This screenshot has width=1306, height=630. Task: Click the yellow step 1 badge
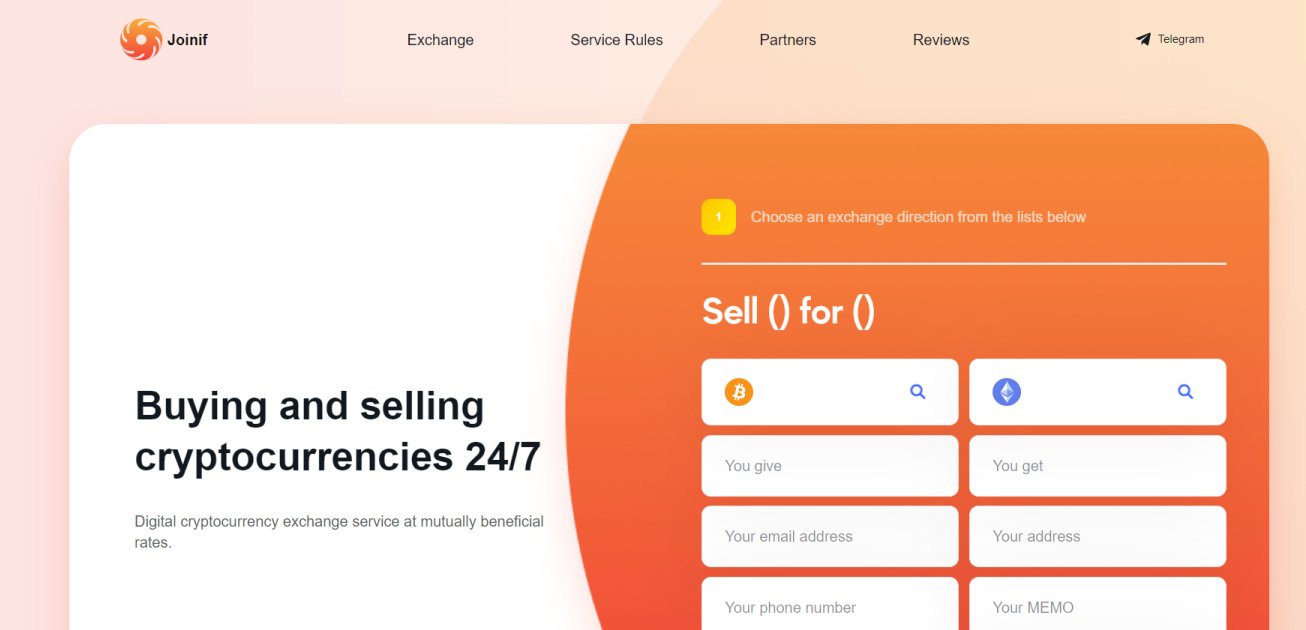pos(718,217)
